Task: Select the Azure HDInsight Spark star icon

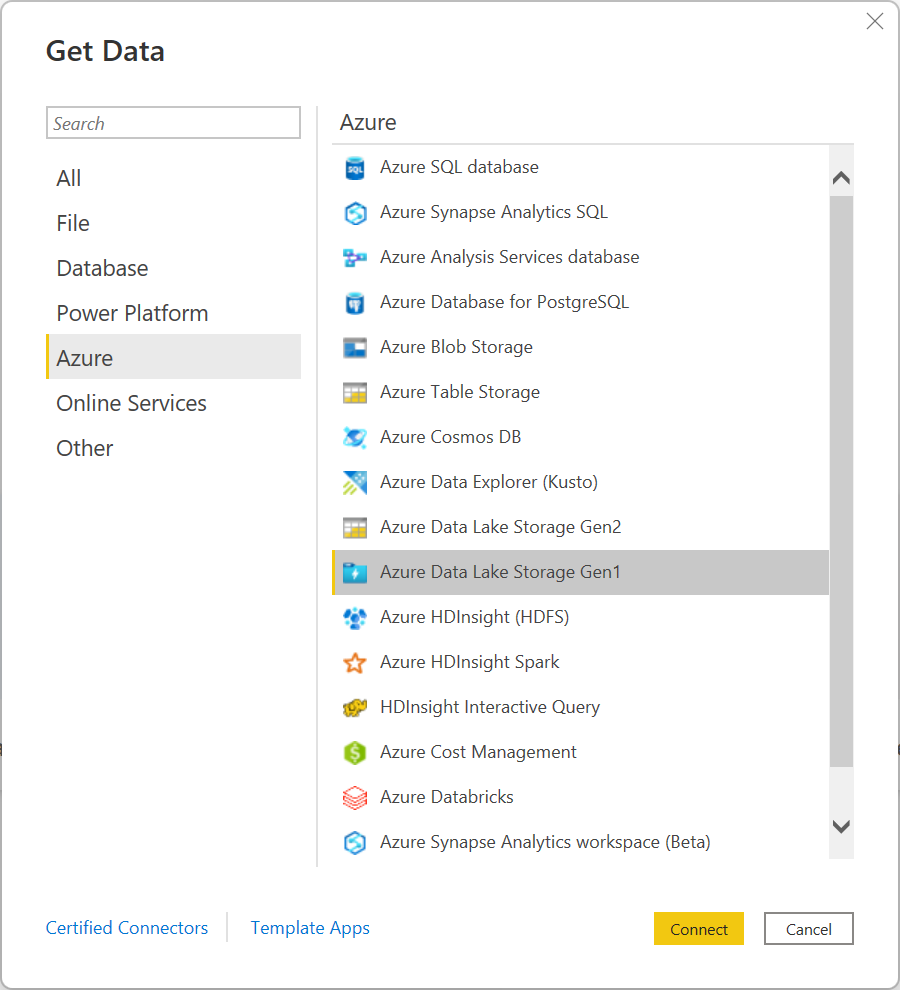Action: 355,663
